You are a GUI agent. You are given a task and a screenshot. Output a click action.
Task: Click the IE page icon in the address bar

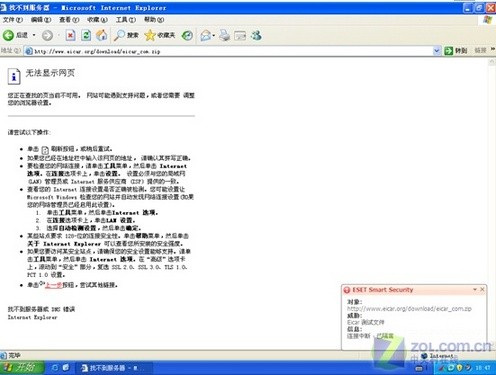29,51
